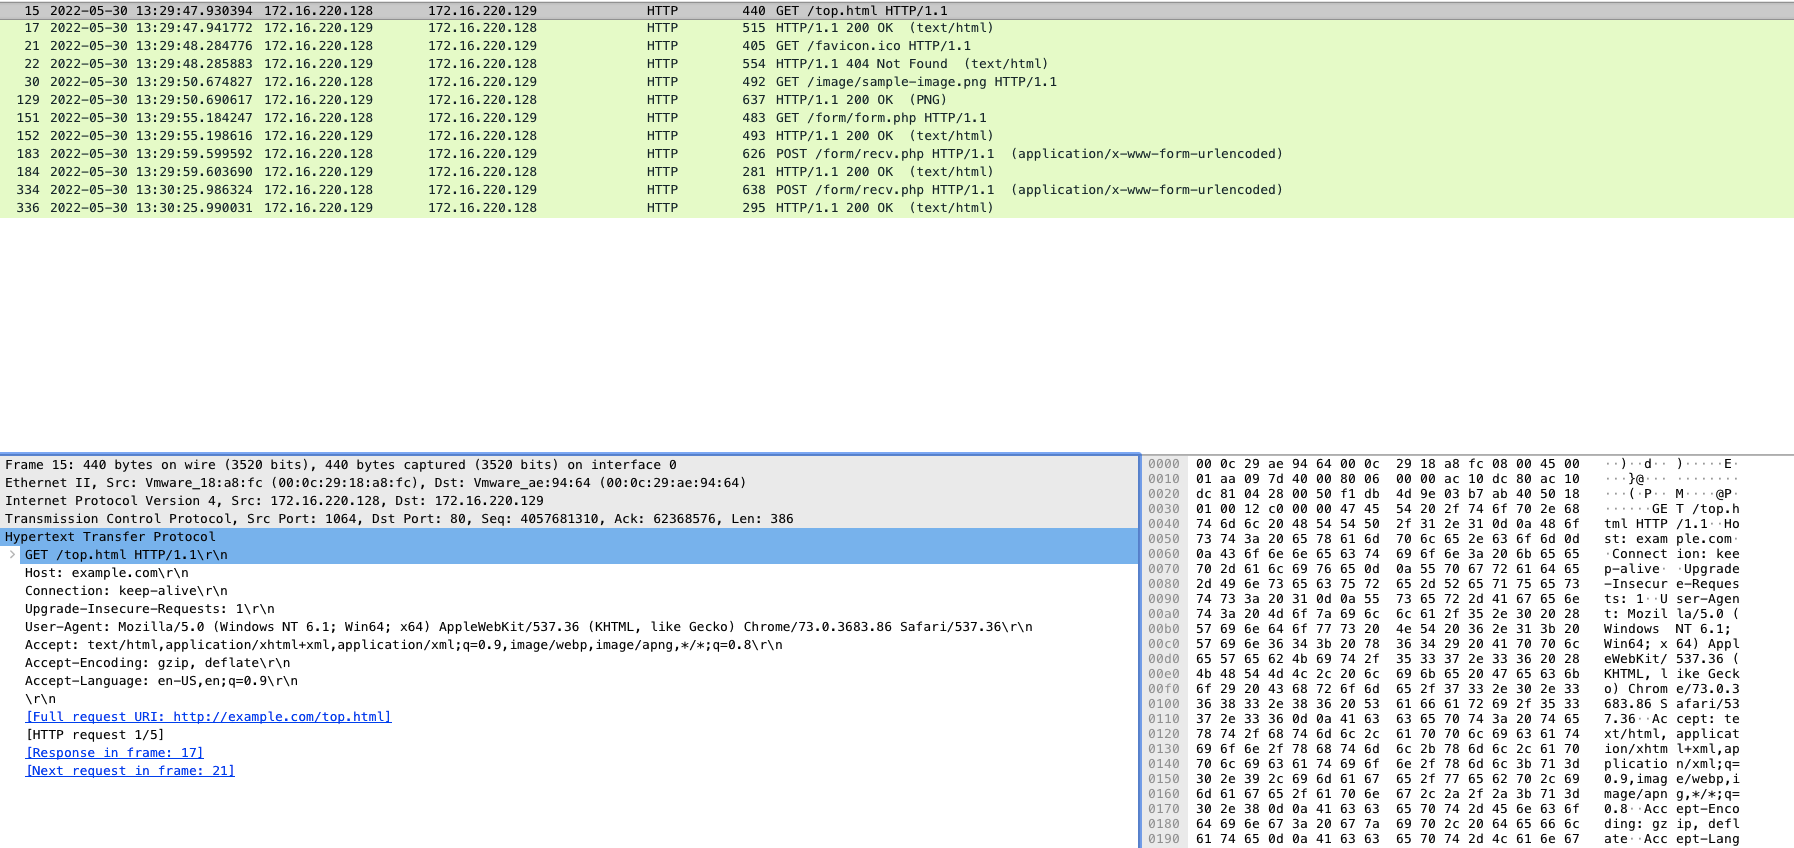Viewport: 1794px width, 848px height.
Task: Expand the GET /top.html HTTP/1.1 line
Action: [x=12, y=555]
